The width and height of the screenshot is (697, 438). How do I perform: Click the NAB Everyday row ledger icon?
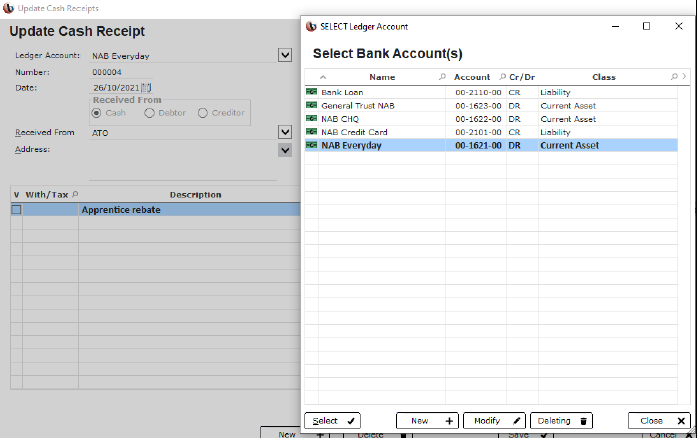311,145
